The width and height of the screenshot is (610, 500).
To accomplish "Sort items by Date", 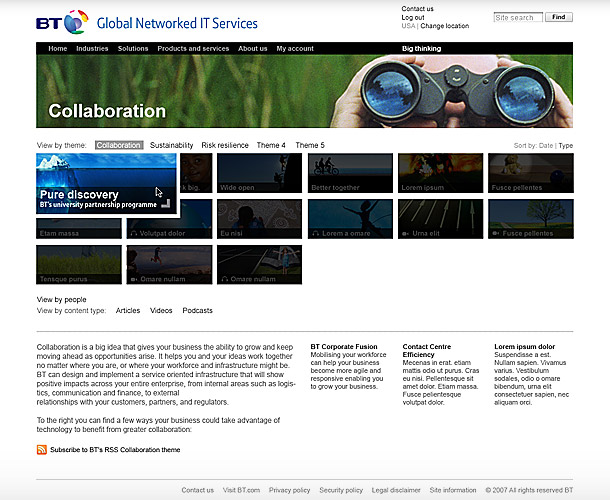I will tap(546, 146).
